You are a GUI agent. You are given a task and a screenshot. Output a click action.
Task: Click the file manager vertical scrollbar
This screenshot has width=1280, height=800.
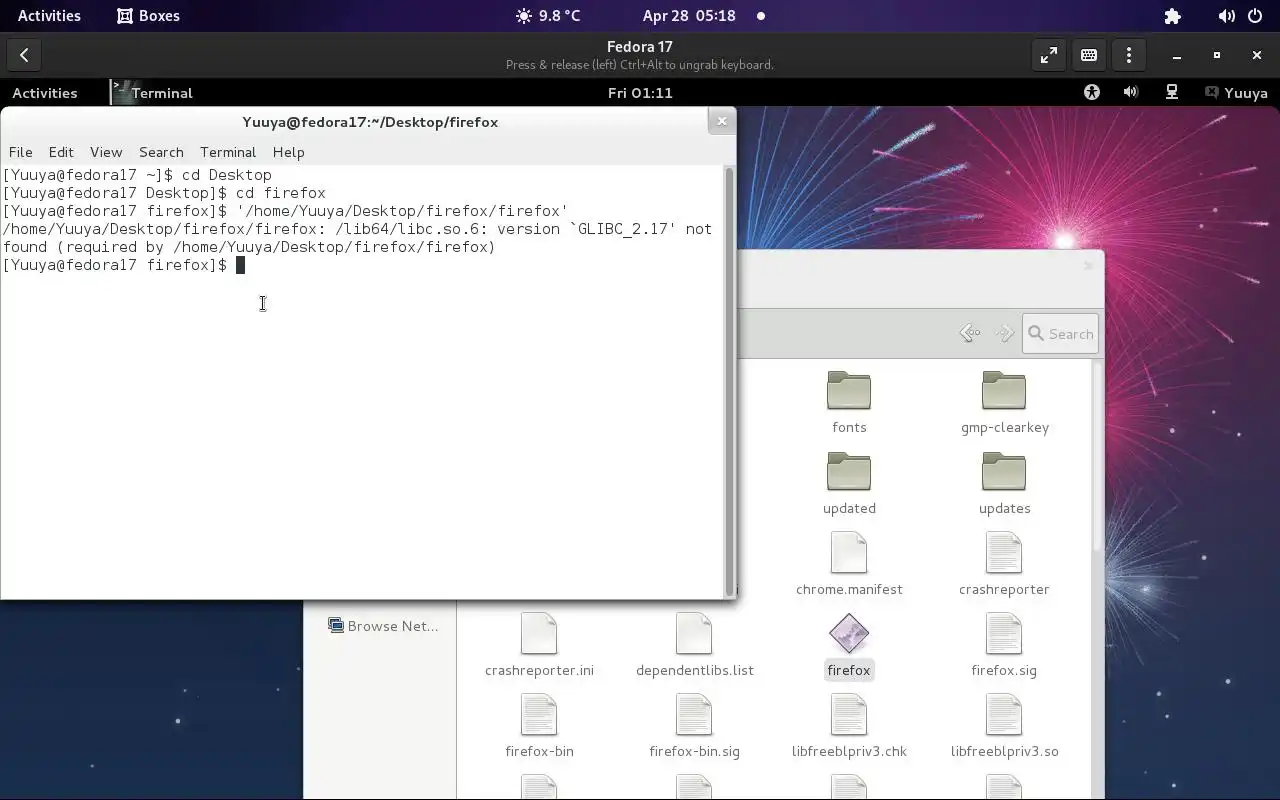(1097, 455)
